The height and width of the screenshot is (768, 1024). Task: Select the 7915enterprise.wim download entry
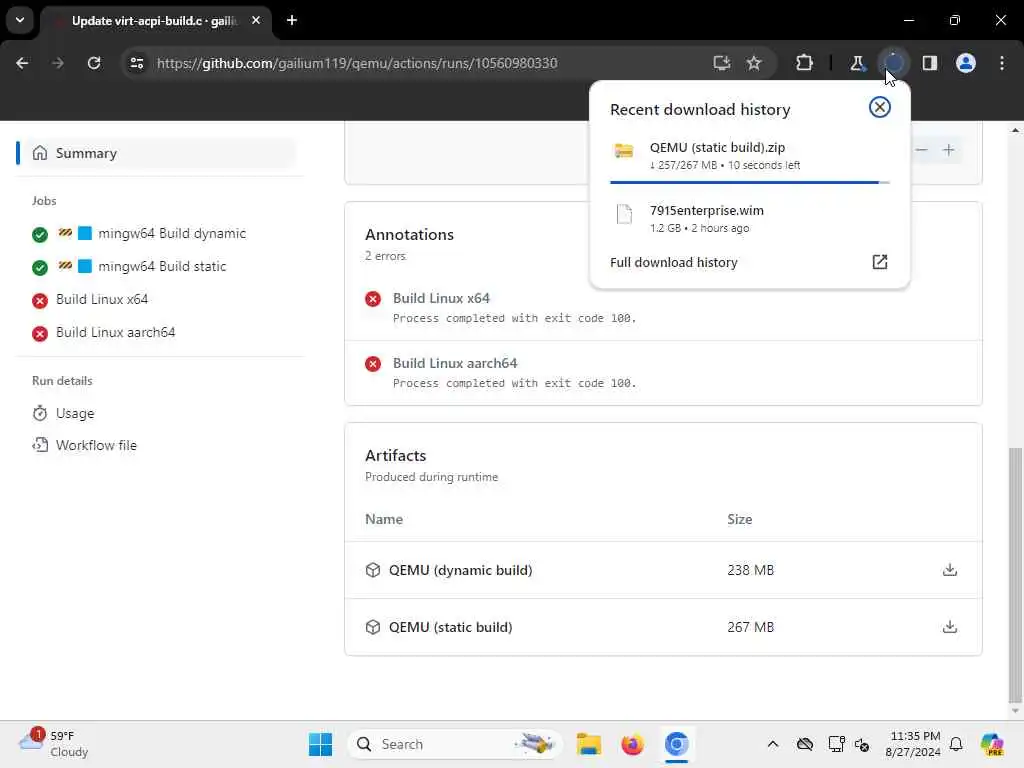(749, 218)
